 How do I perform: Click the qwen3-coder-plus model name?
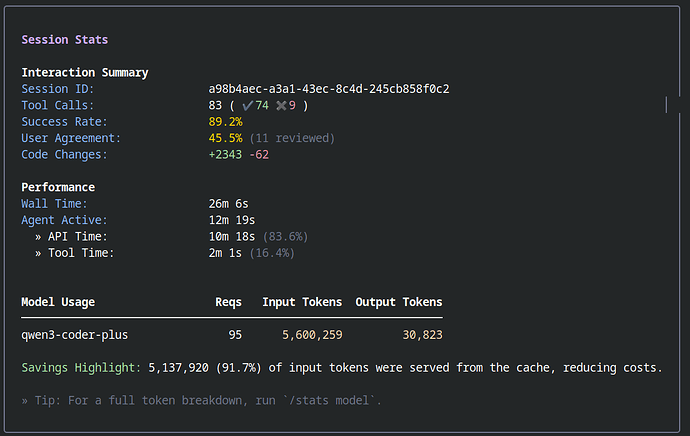[x=74, y=335]
